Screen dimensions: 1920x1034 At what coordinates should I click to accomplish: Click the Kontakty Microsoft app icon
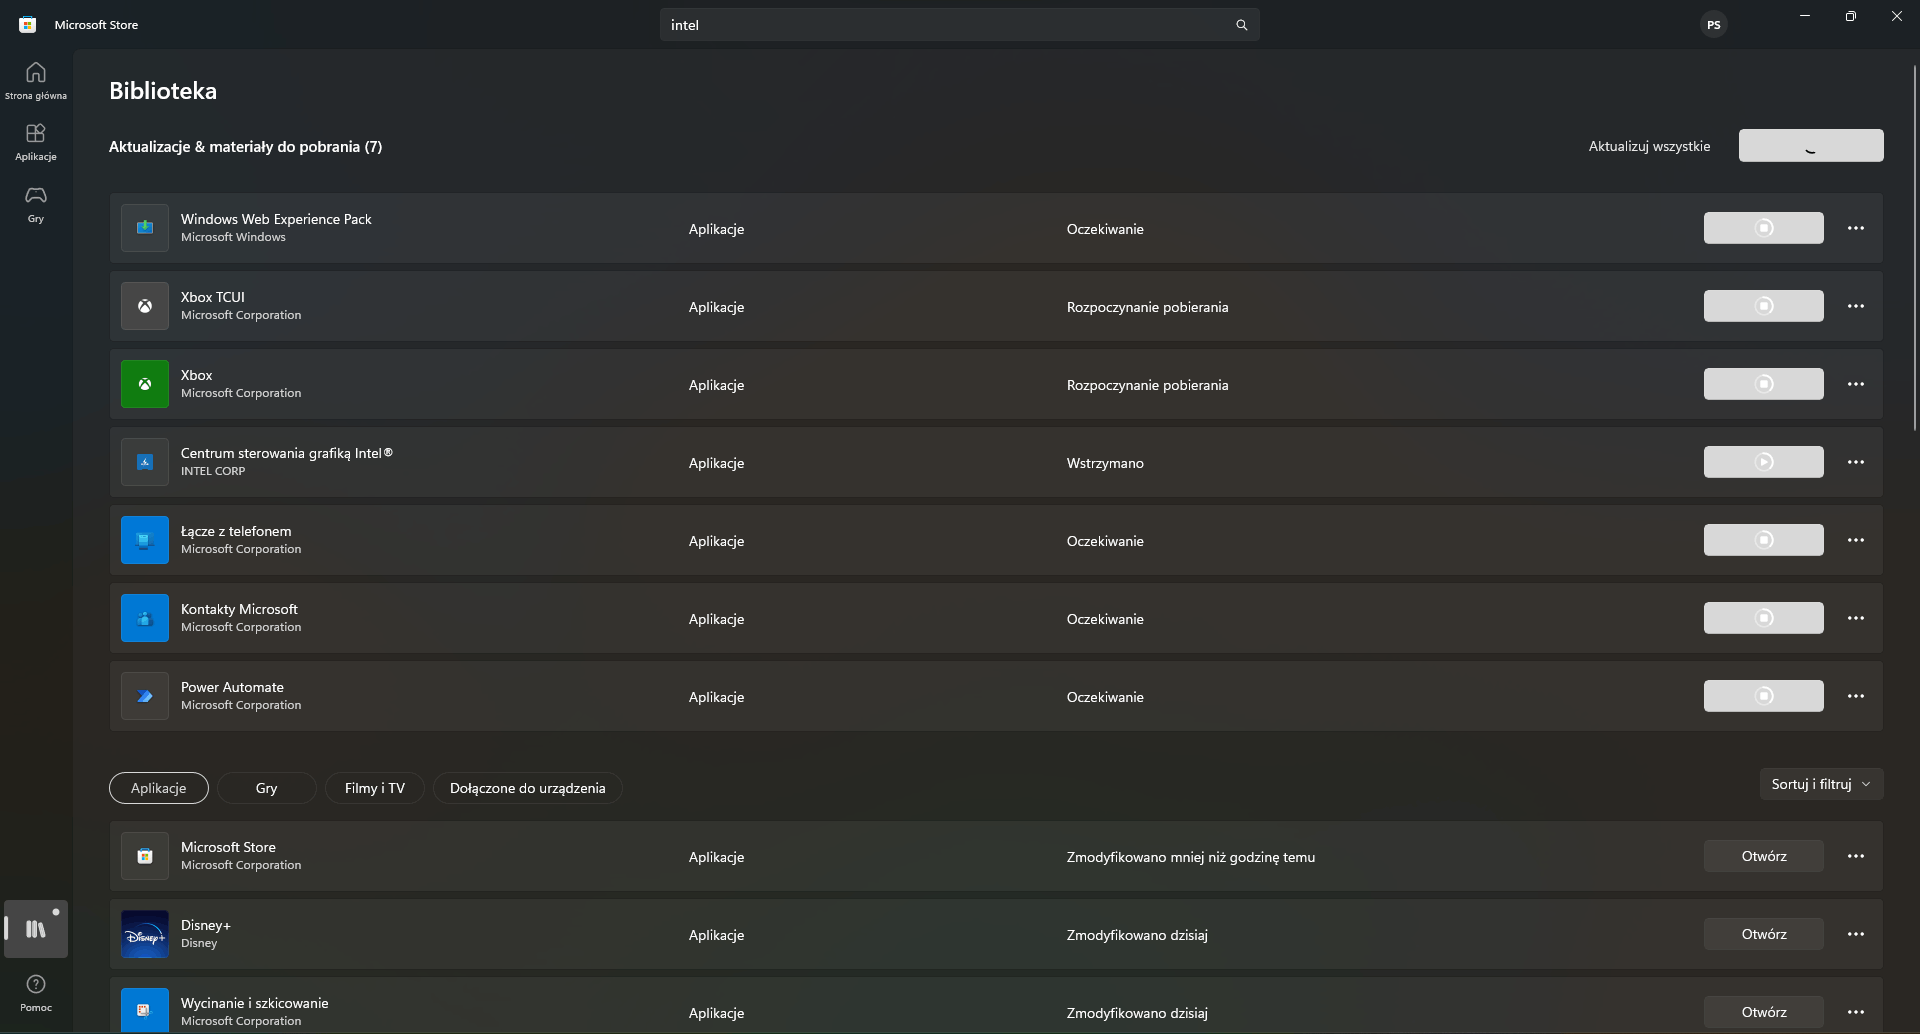click(x=145, y=618)
